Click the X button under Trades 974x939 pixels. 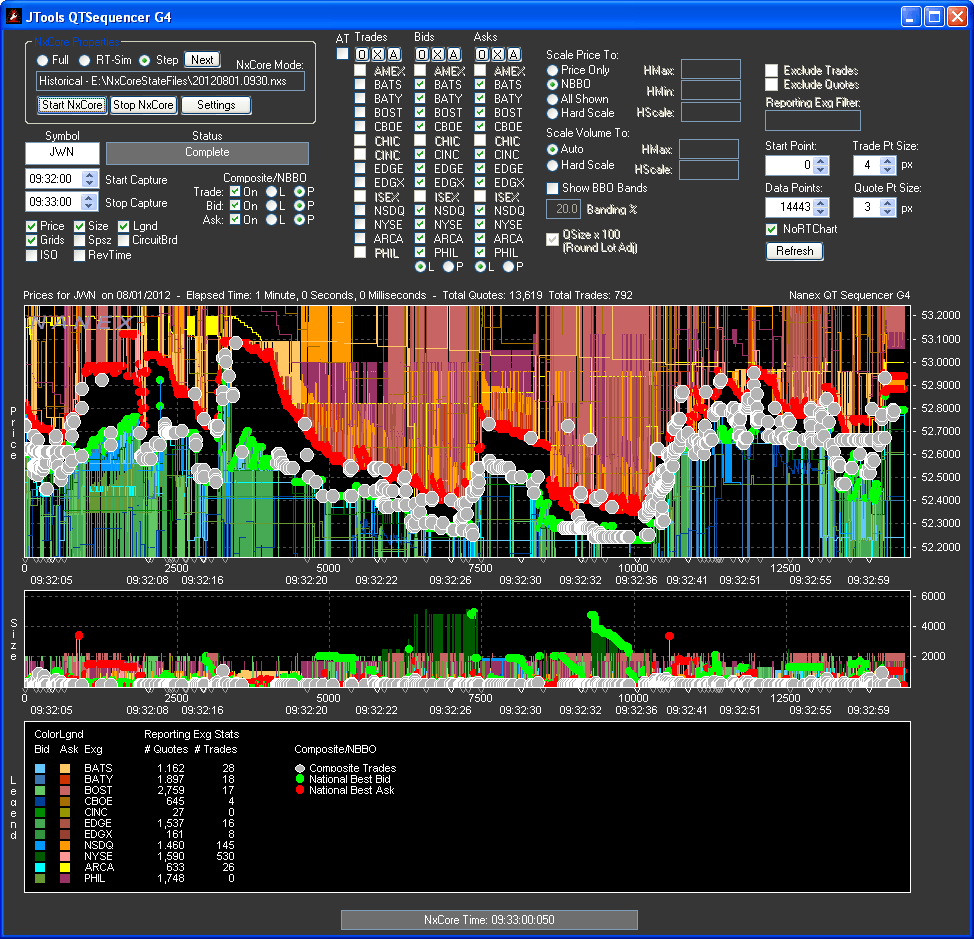pyautogui.click(x=378, y=55)
